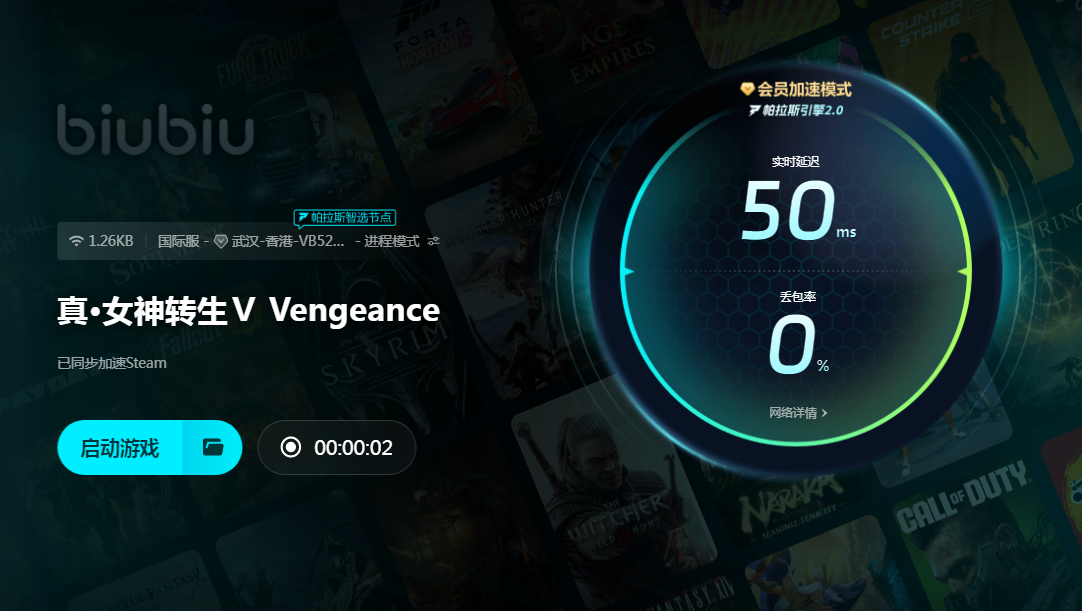Open the node settings sliders icon

pyautogui.click(x=433, y=241)
